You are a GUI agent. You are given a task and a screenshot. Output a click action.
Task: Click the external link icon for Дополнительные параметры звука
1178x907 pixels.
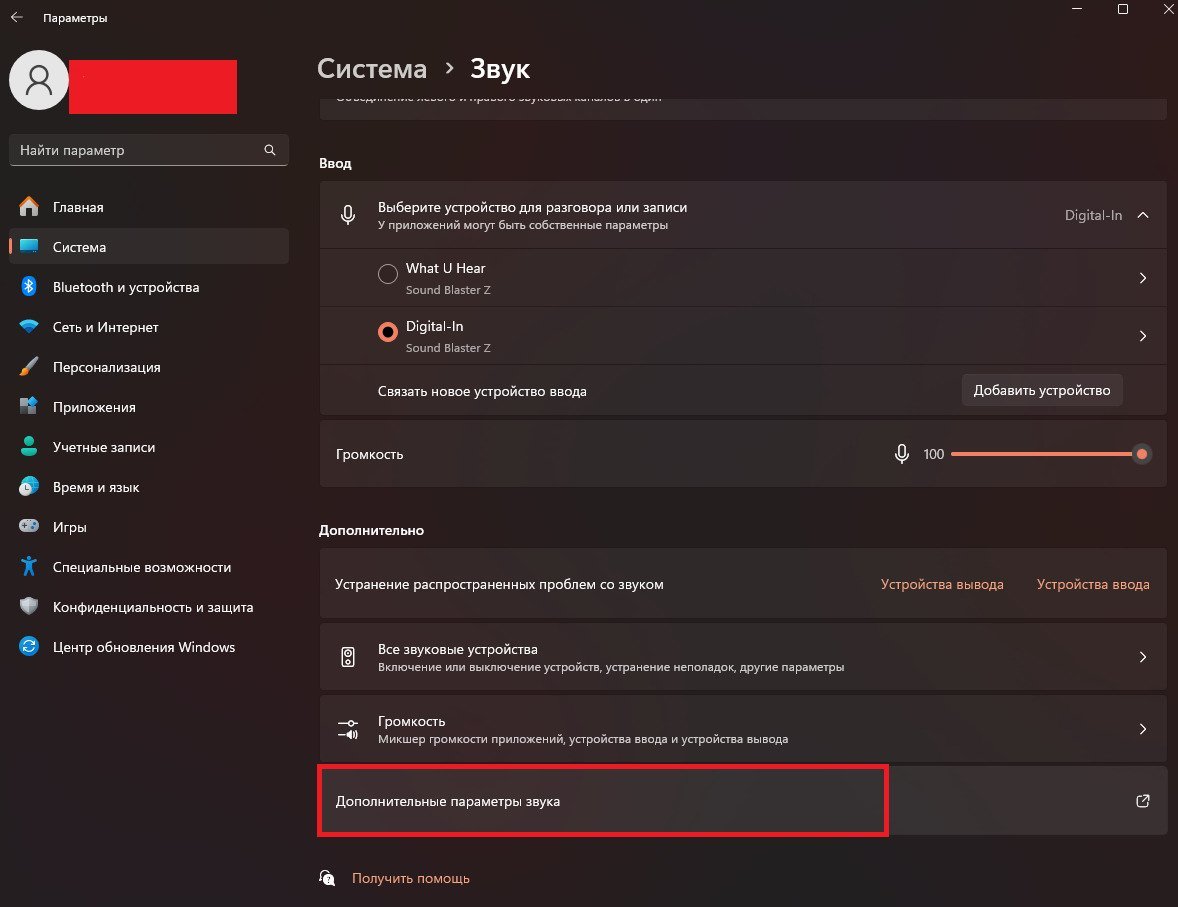[x=1143, y=801]
